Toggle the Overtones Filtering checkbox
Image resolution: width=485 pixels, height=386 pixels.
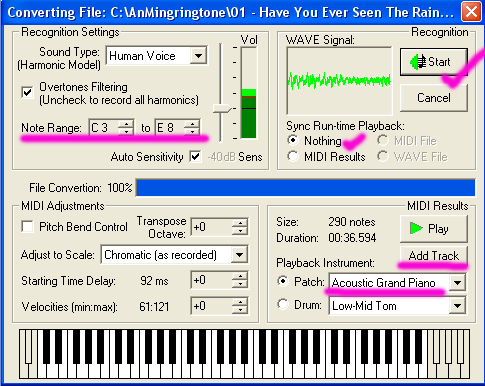tap(27, 92)
